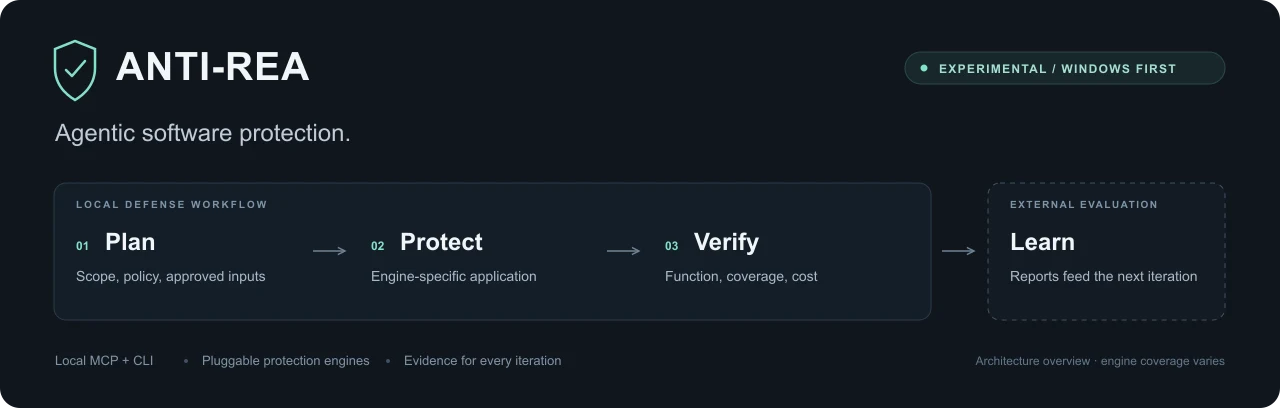Click Pluggable protection engines footer item

pyautogui.click(x=285, y=361)
